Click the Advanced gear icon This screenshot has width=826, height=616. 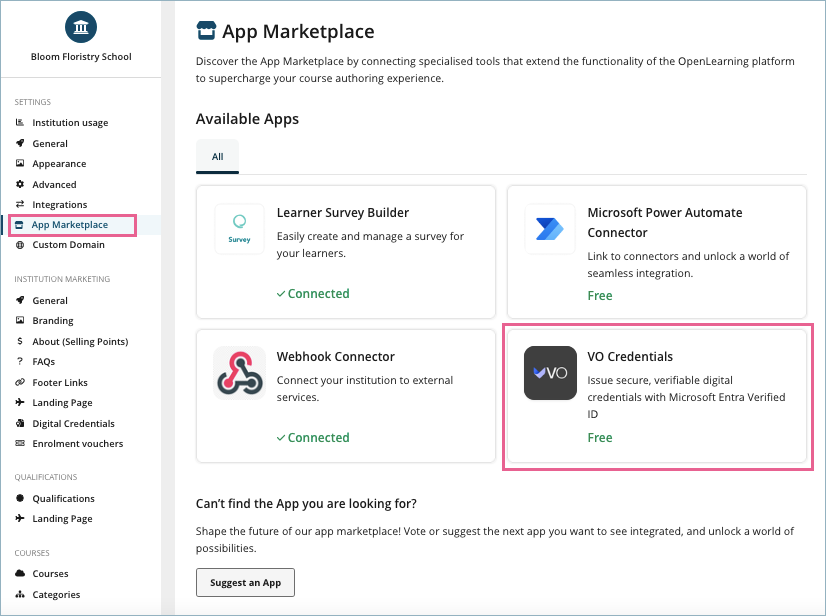20,184
